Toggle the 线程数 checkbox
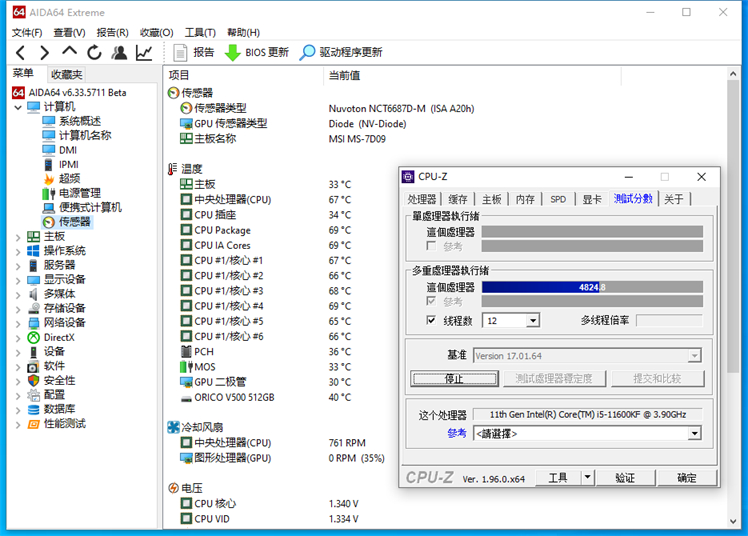This screenshot has height=536, width=748. pyautogui.click(x=431, y=320)
